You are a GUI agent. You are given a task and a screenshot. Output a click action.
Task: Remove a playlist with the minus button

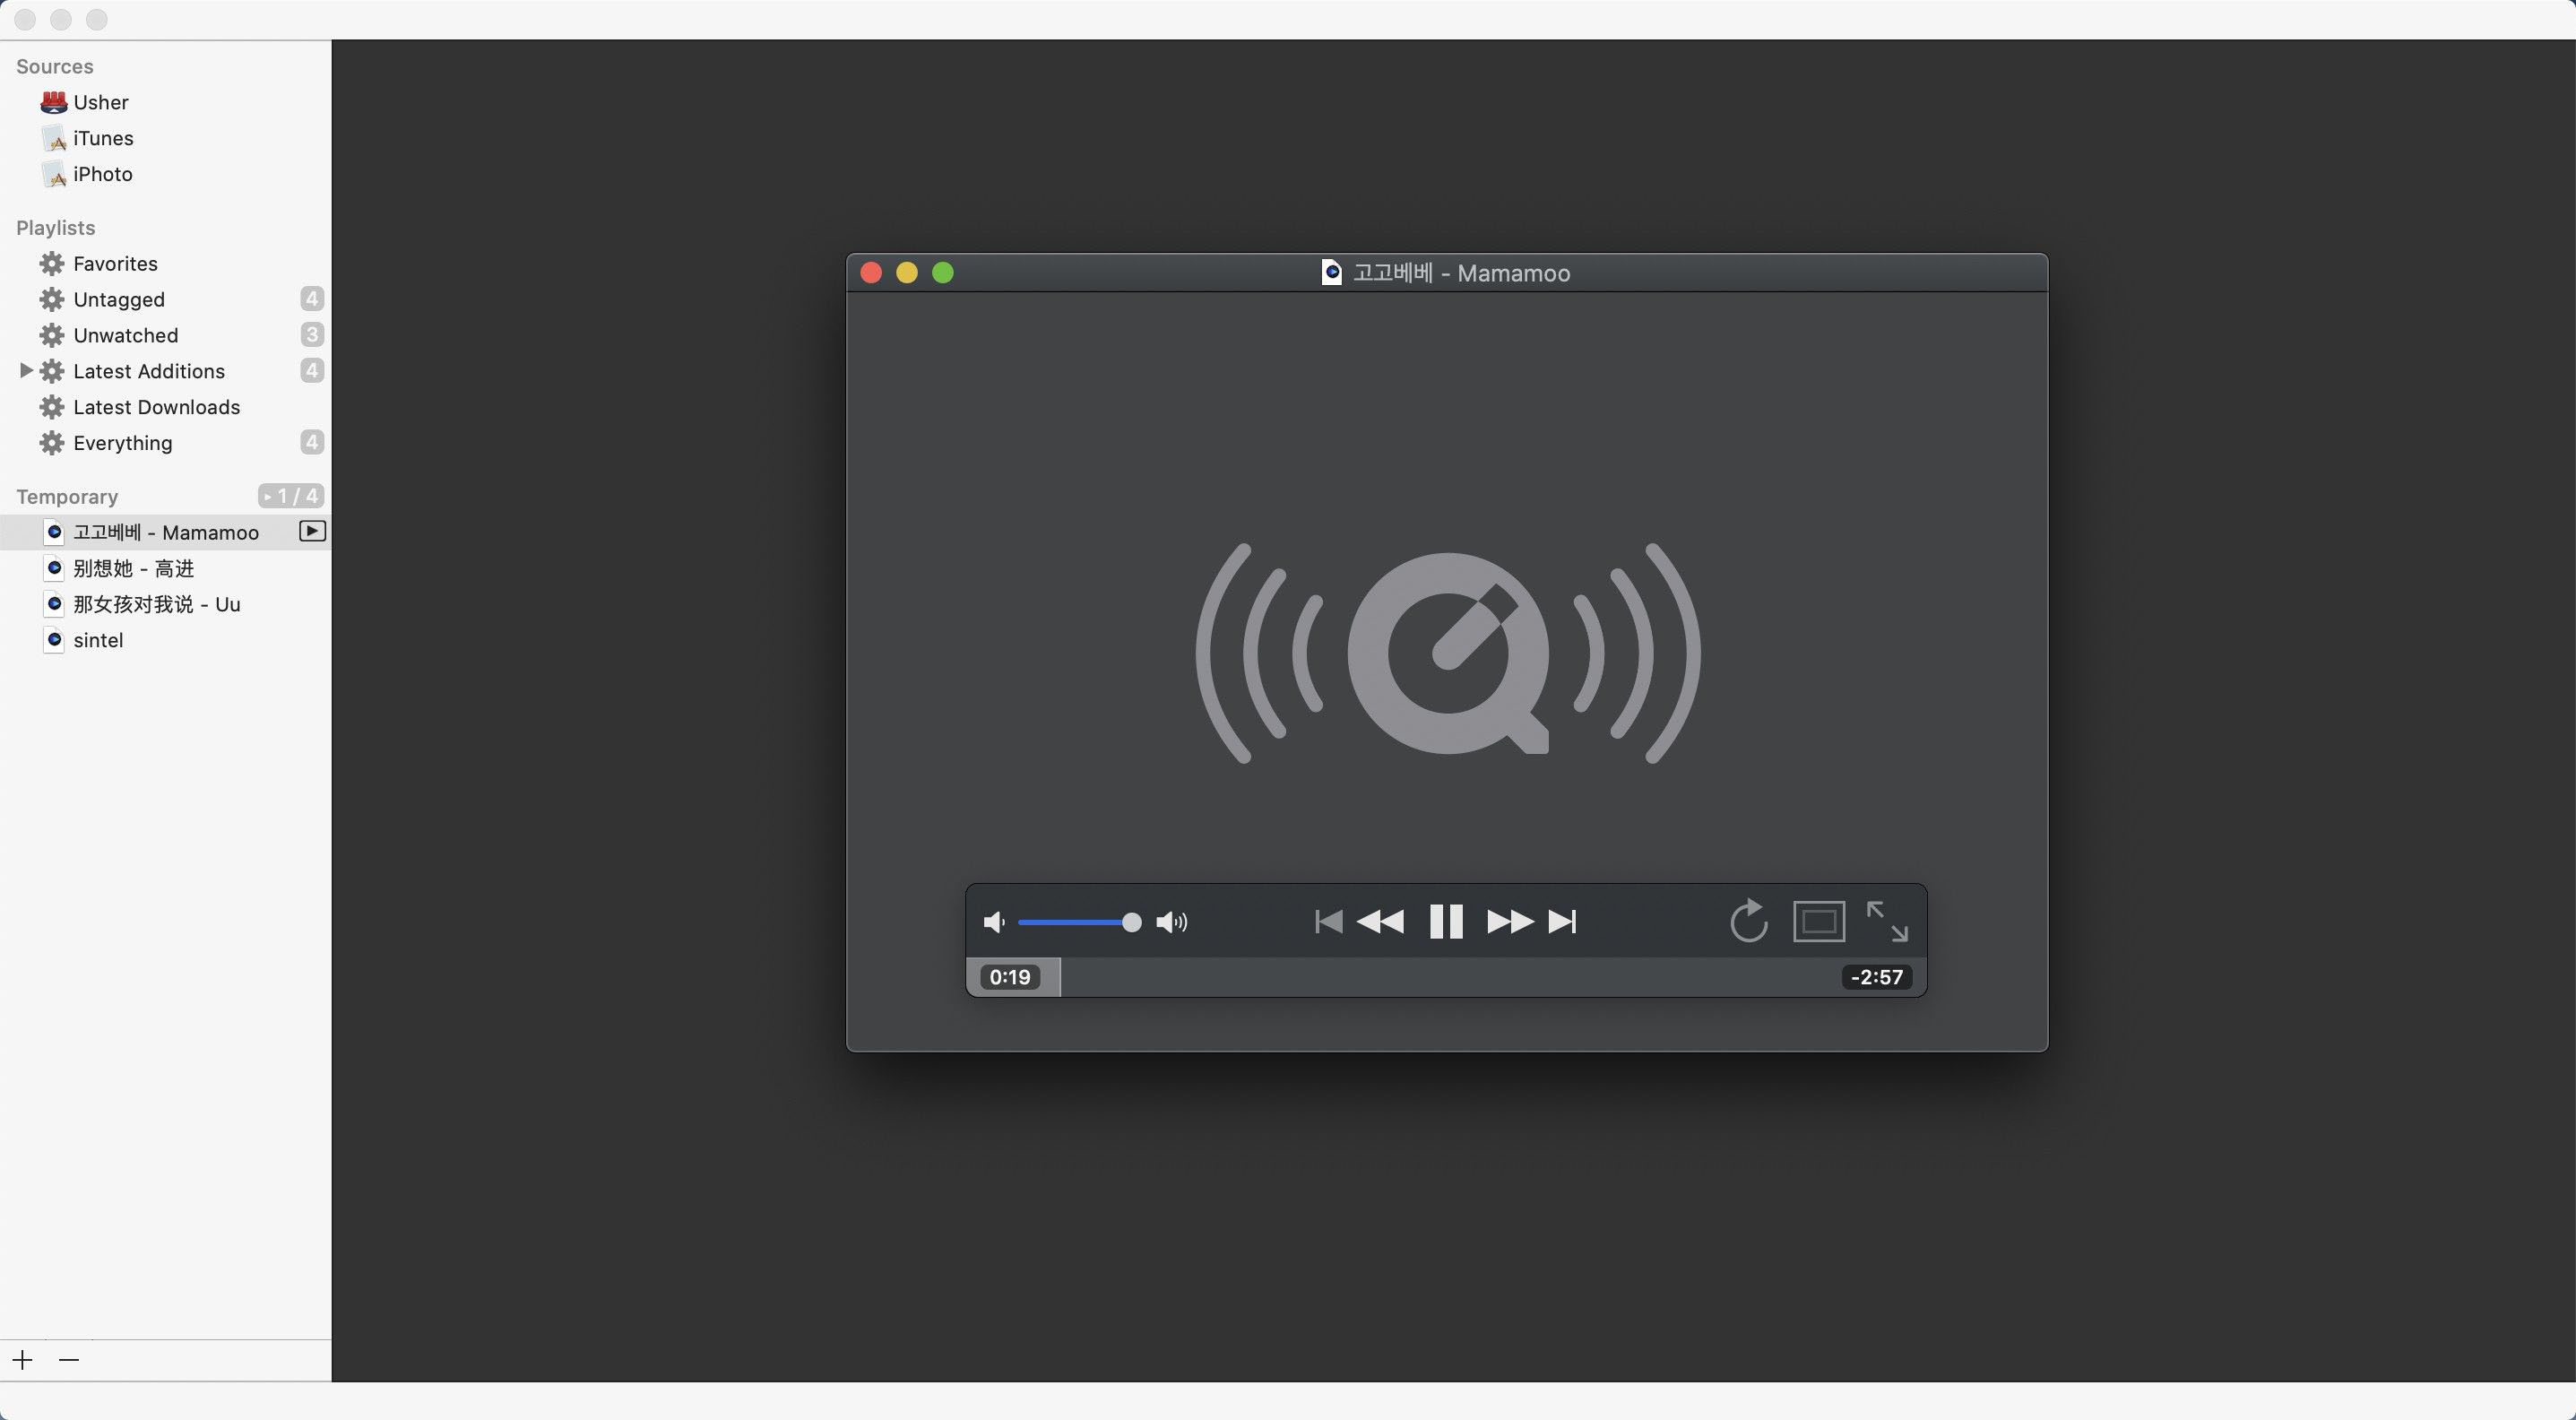click(x=69, y=1360)
